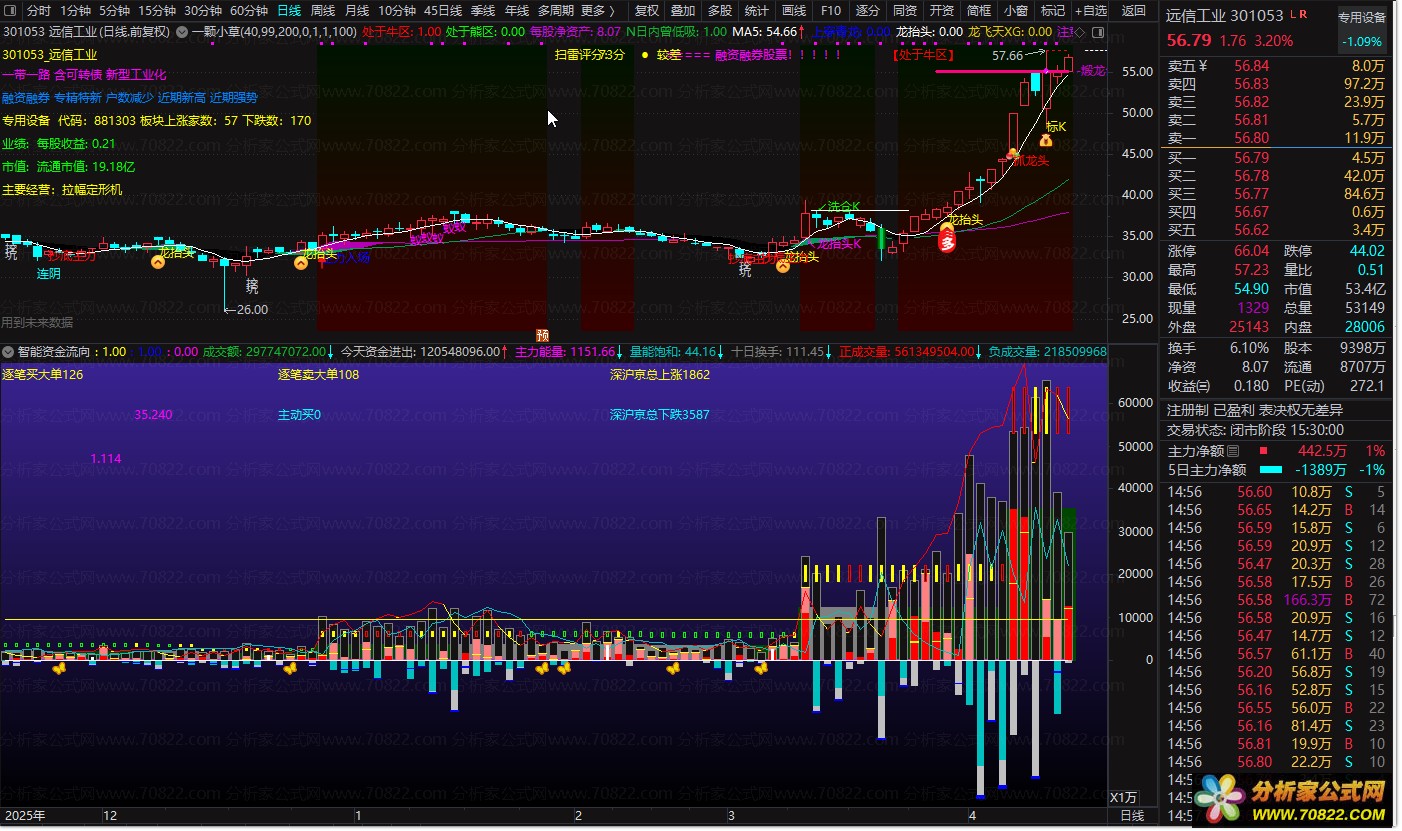1402x831 pixels.
Task: Click the 日线 label at bottom right
Action: click(1132, 816)
